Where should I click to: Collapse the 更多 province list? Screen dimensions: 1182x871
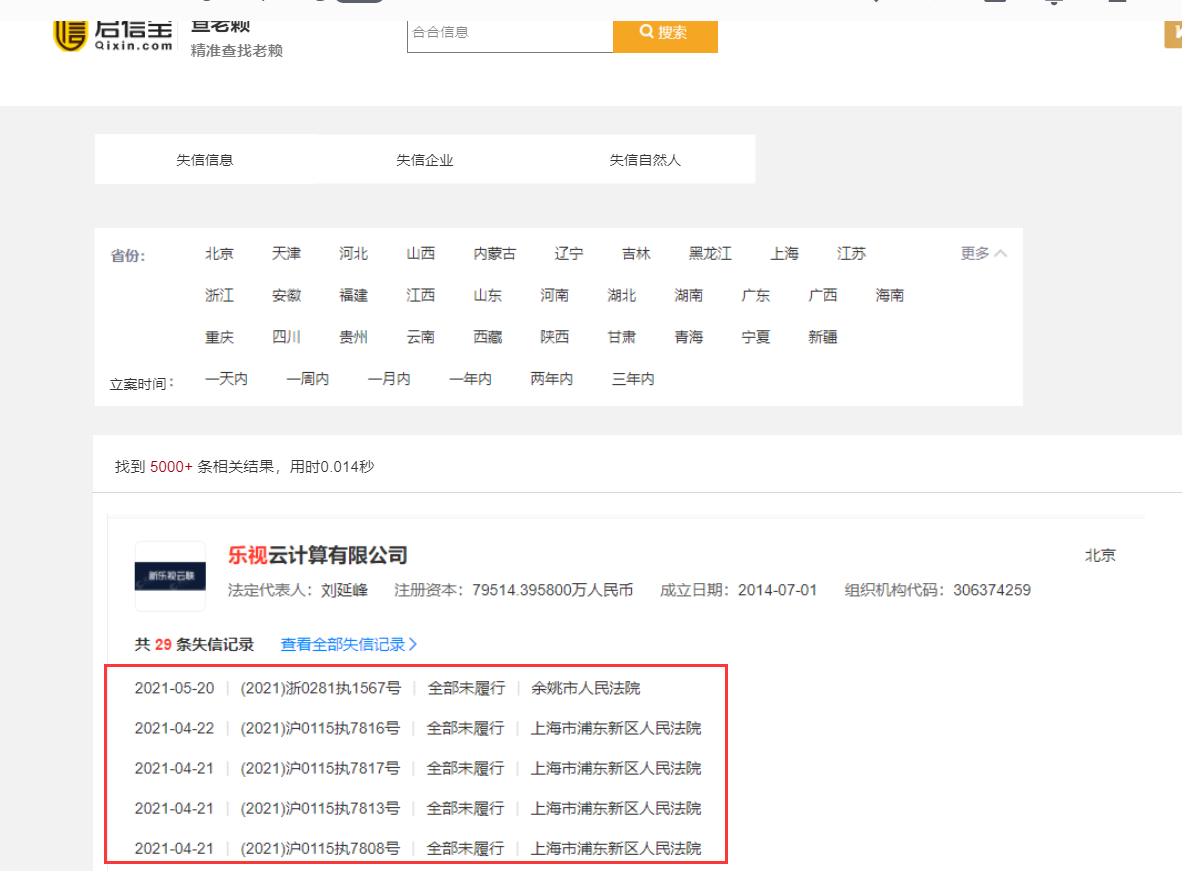[984, 253]
